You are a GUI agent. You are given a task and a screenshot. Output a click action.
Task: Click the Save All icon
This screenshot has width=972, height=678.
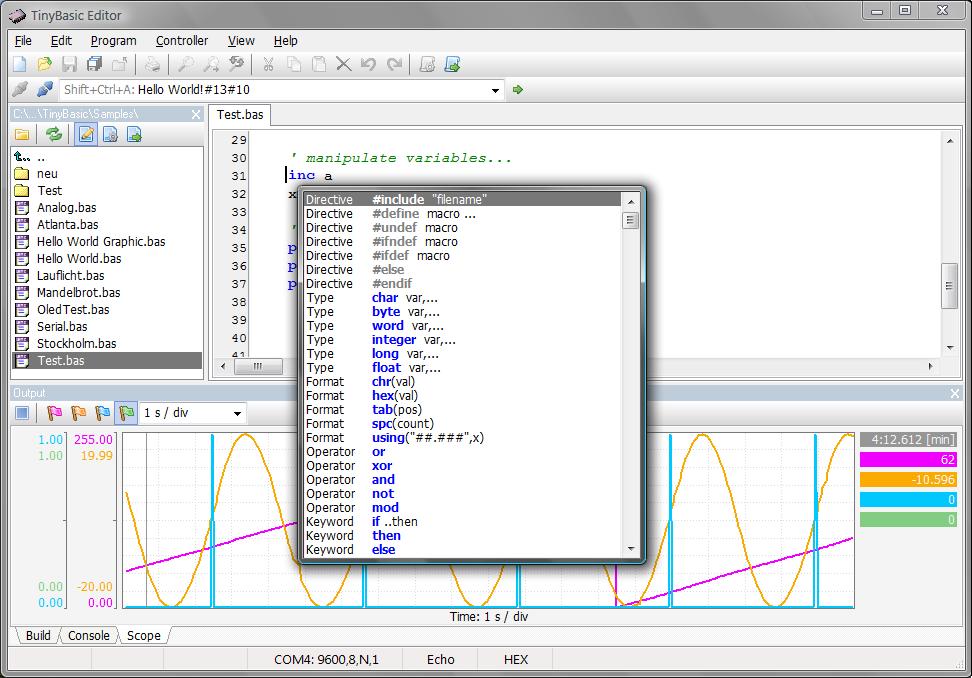point(95,65)
